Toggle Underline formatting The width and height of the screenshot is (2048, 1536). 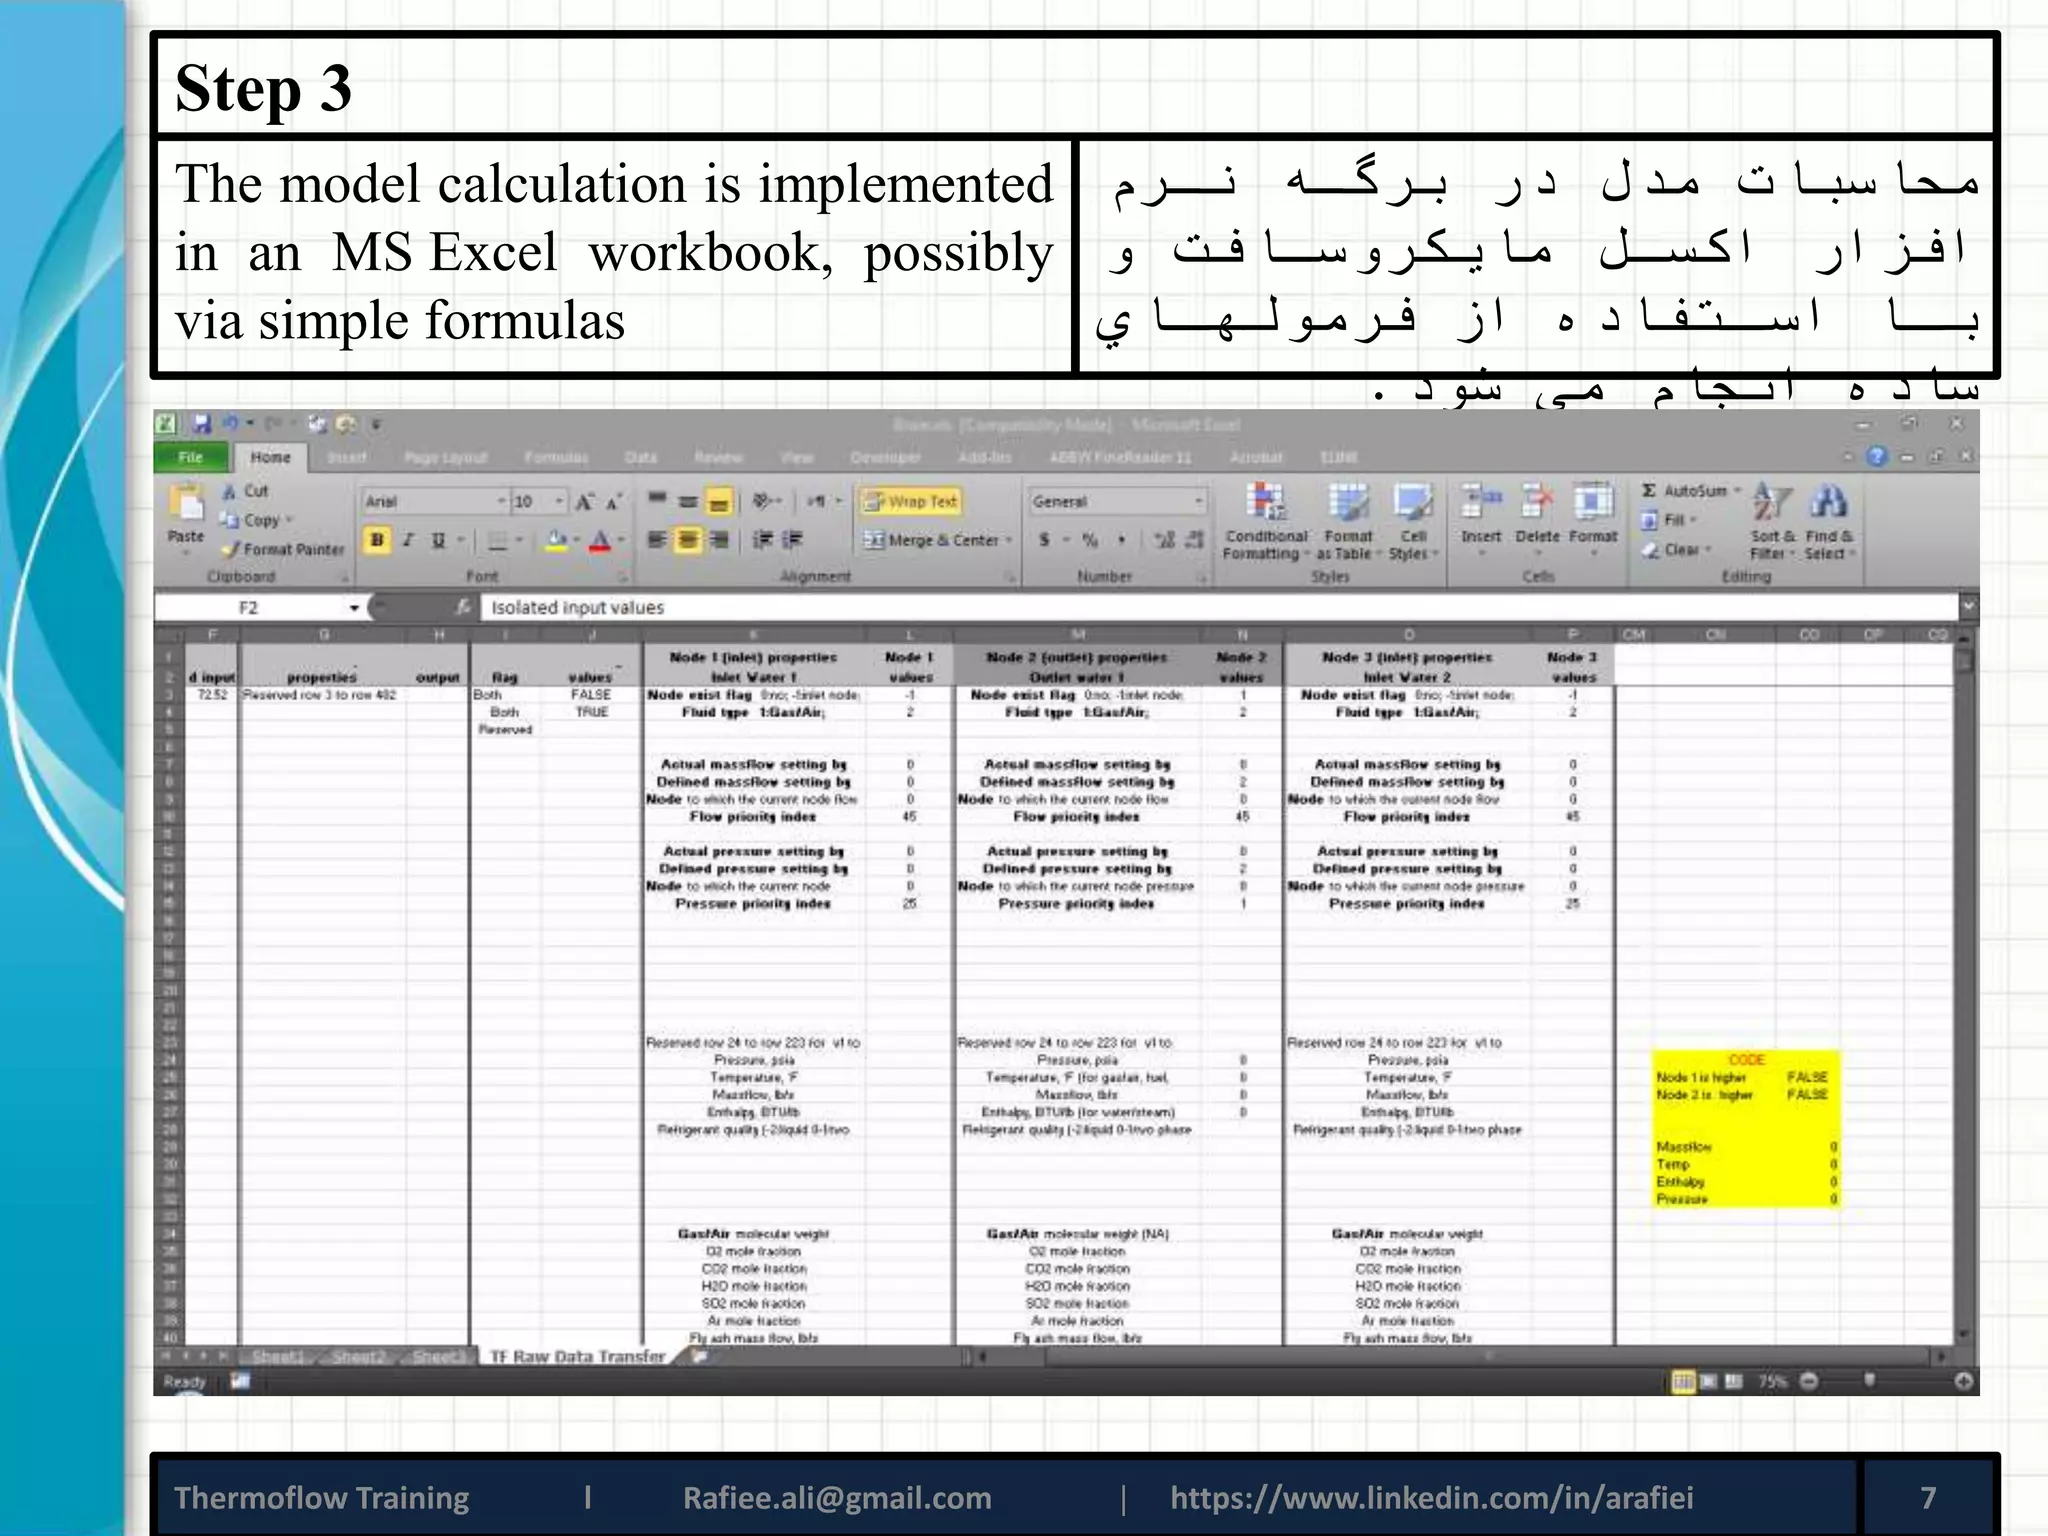[x=437, y=541]
